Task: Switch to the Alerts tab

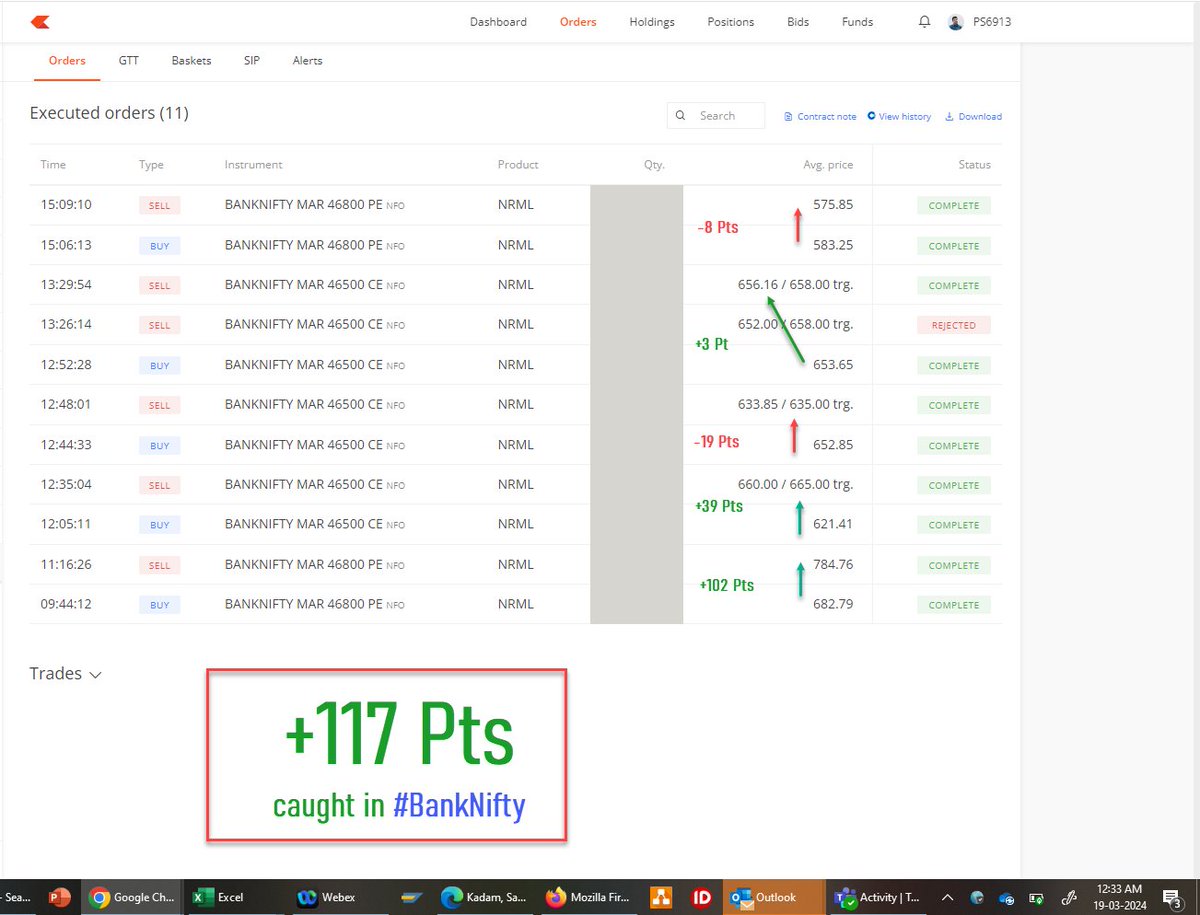Action: 307,61
